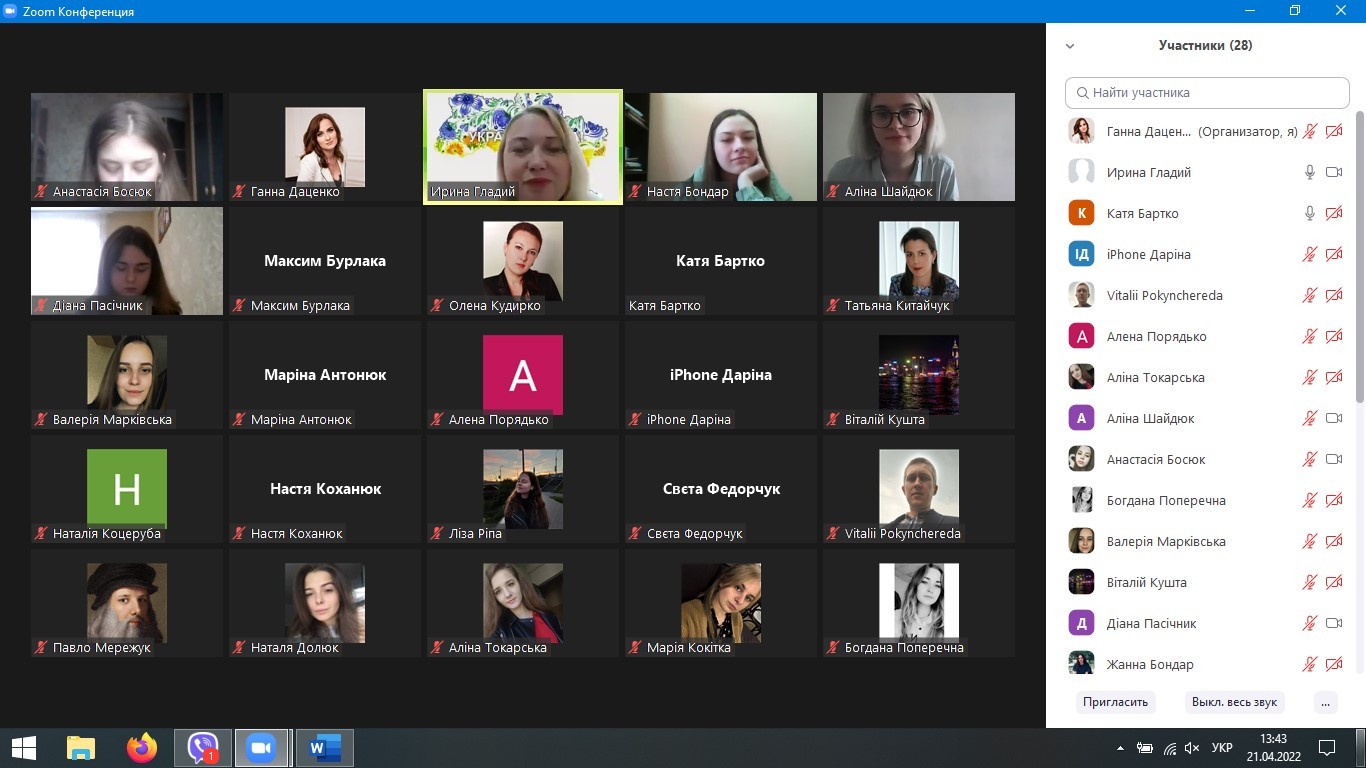1366x768 pixels.
Task: Collapse the Участники panel chevron
Action: (1070, 46)
